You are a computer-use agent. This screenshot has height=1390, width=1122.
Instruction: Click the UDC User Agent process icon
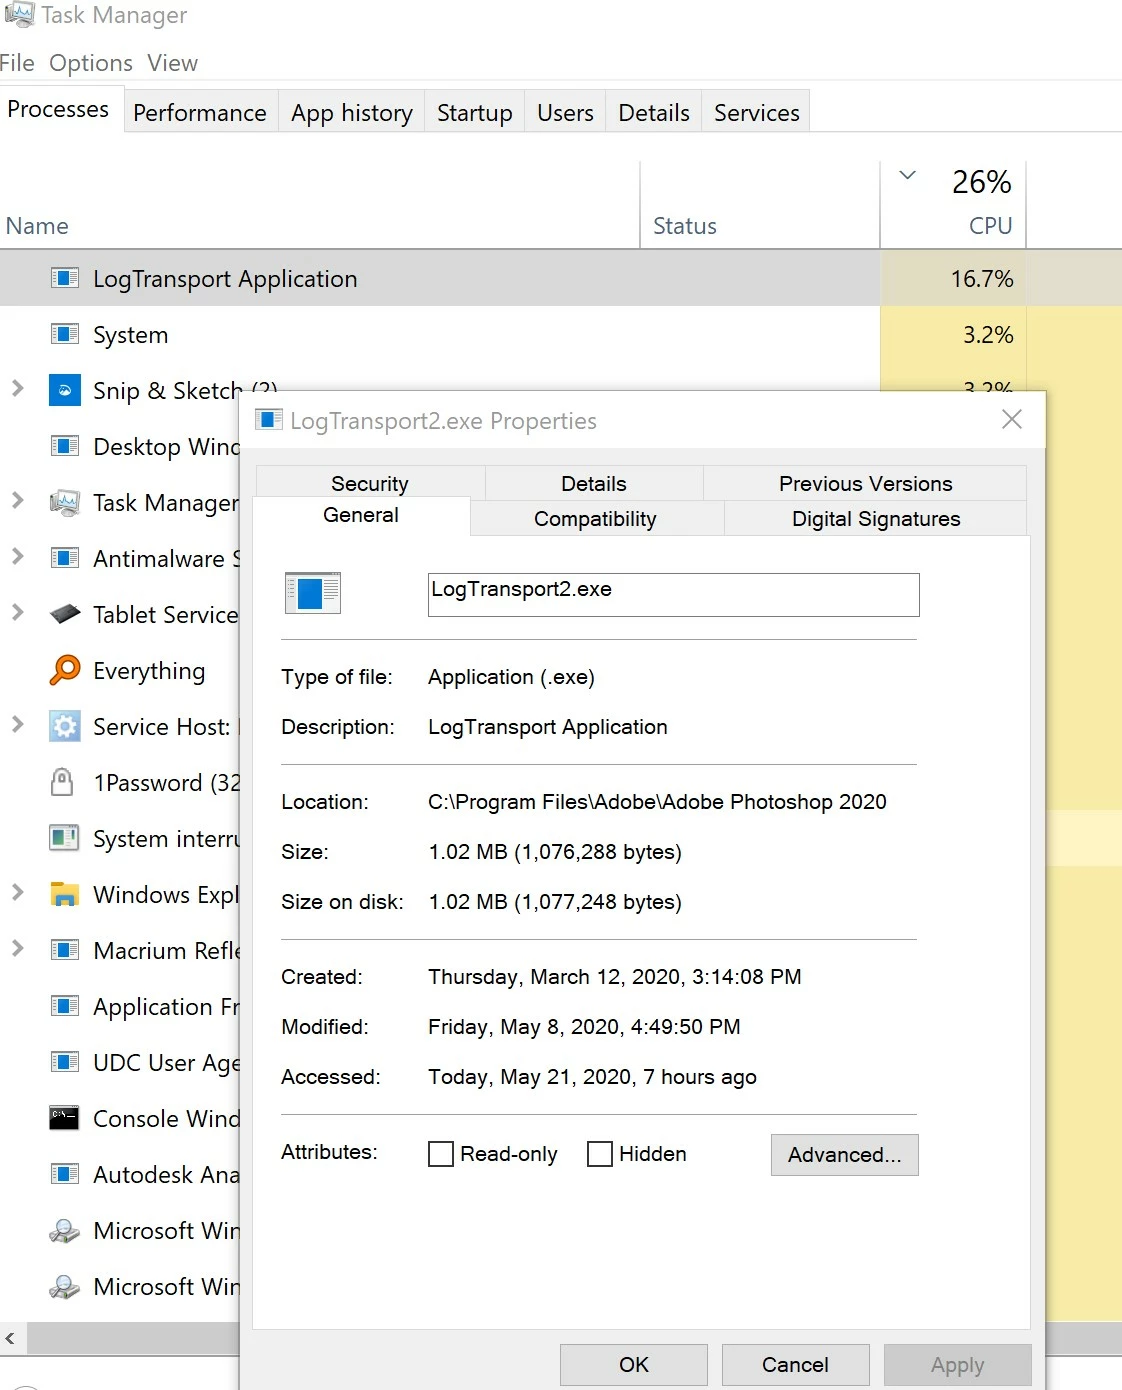[x=65, y=1062]
